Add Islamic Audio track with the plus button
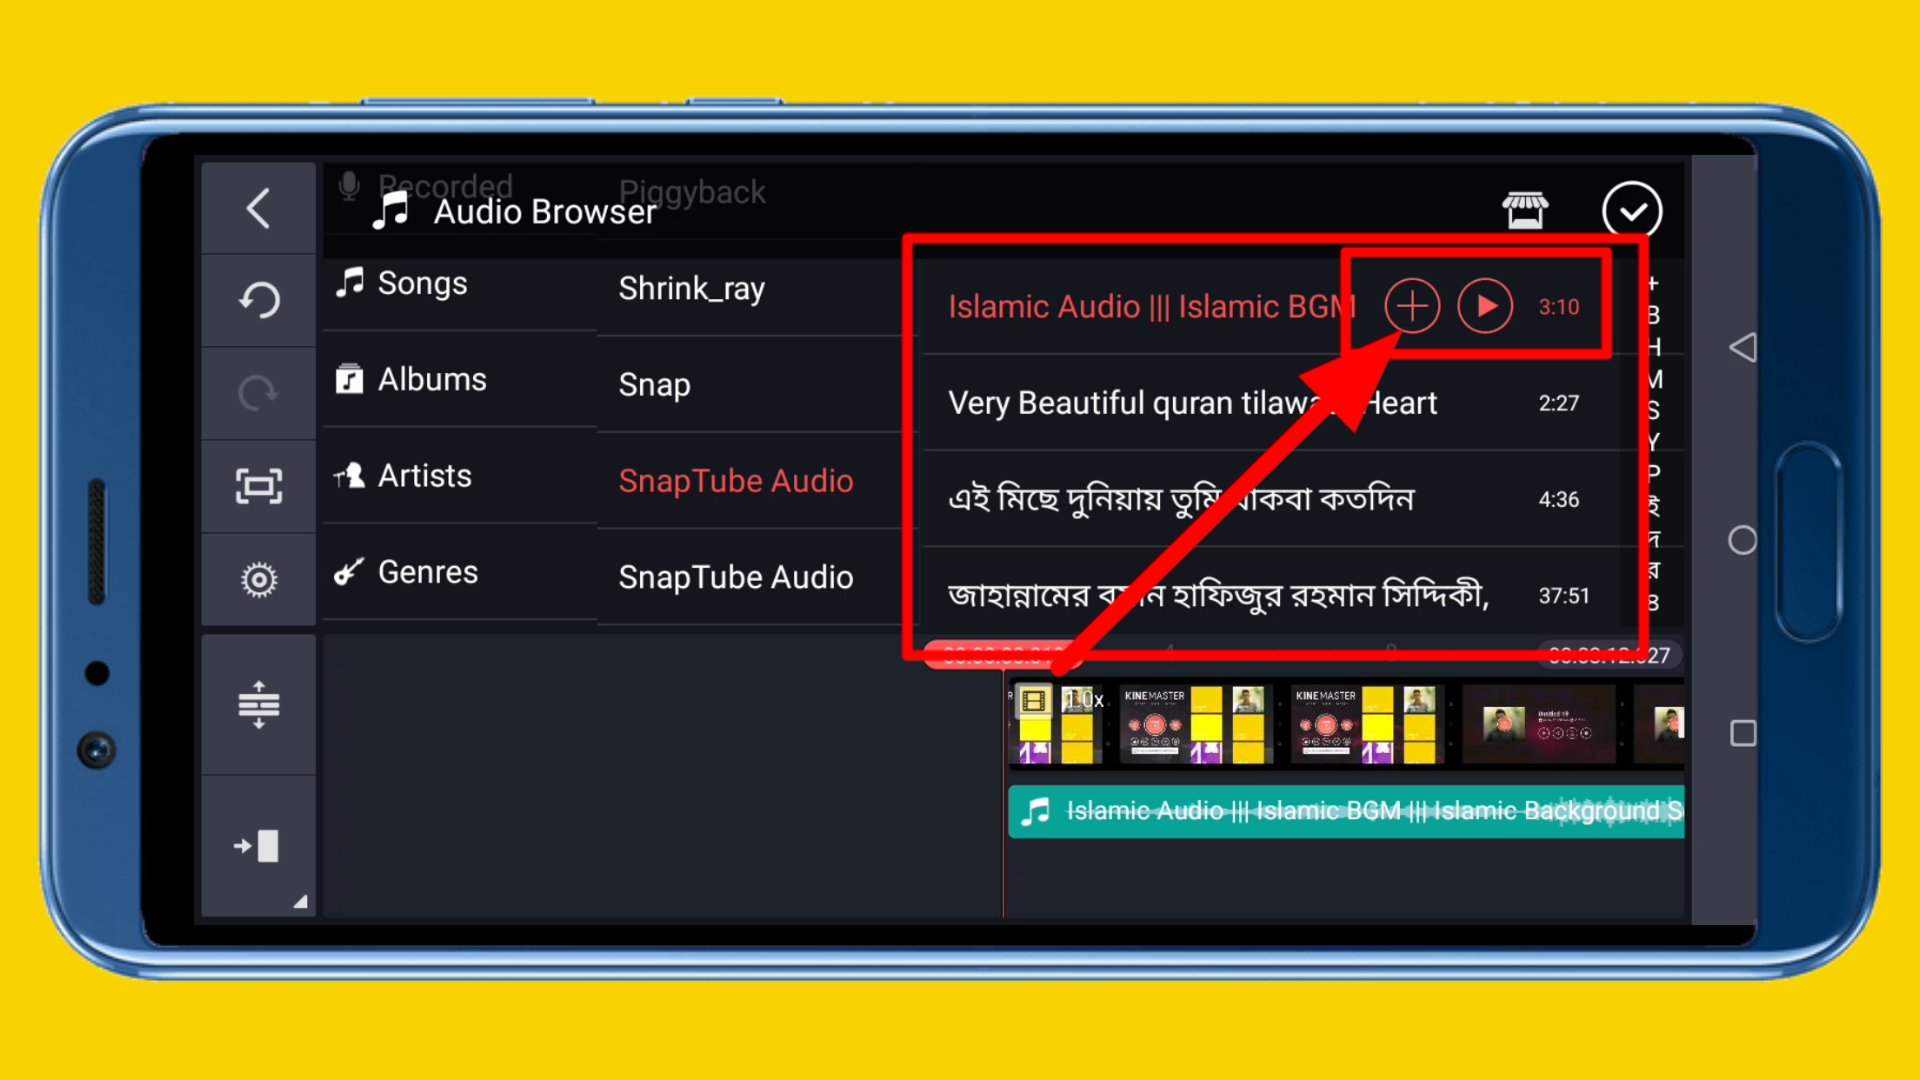The height and width of the screenshot is (1080, 1920). pos(1410,306)
